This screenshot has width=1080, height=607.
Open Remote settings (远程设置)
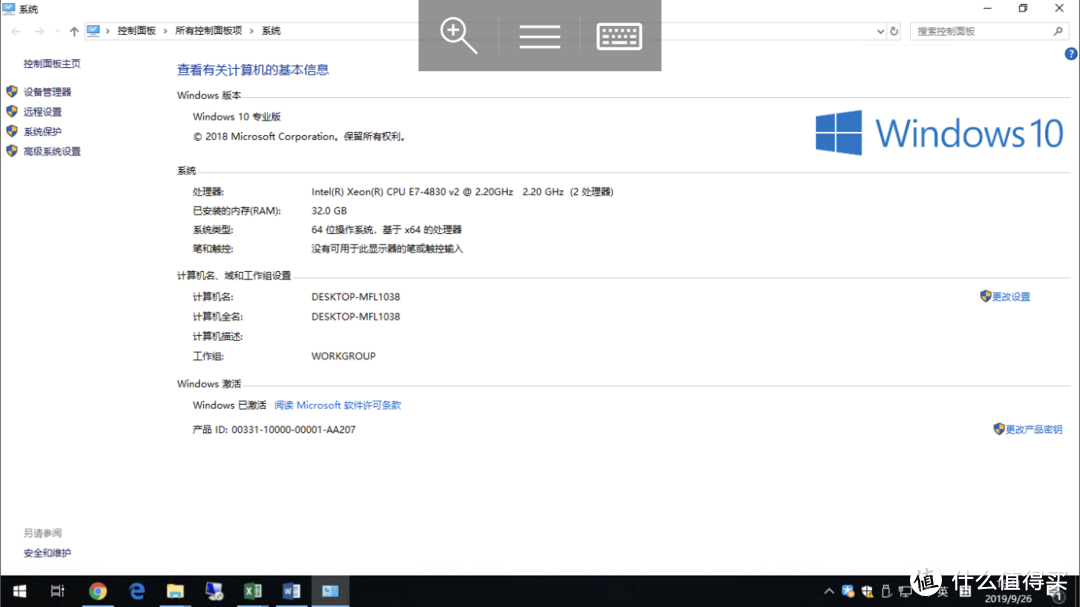click(42, 112)
